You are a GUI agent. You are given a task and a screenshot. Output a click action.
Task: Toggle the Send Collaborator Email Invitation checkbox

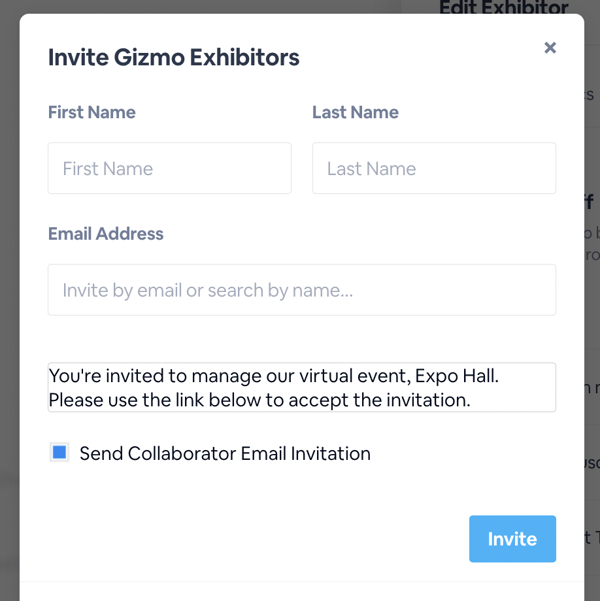coord(59,452)
